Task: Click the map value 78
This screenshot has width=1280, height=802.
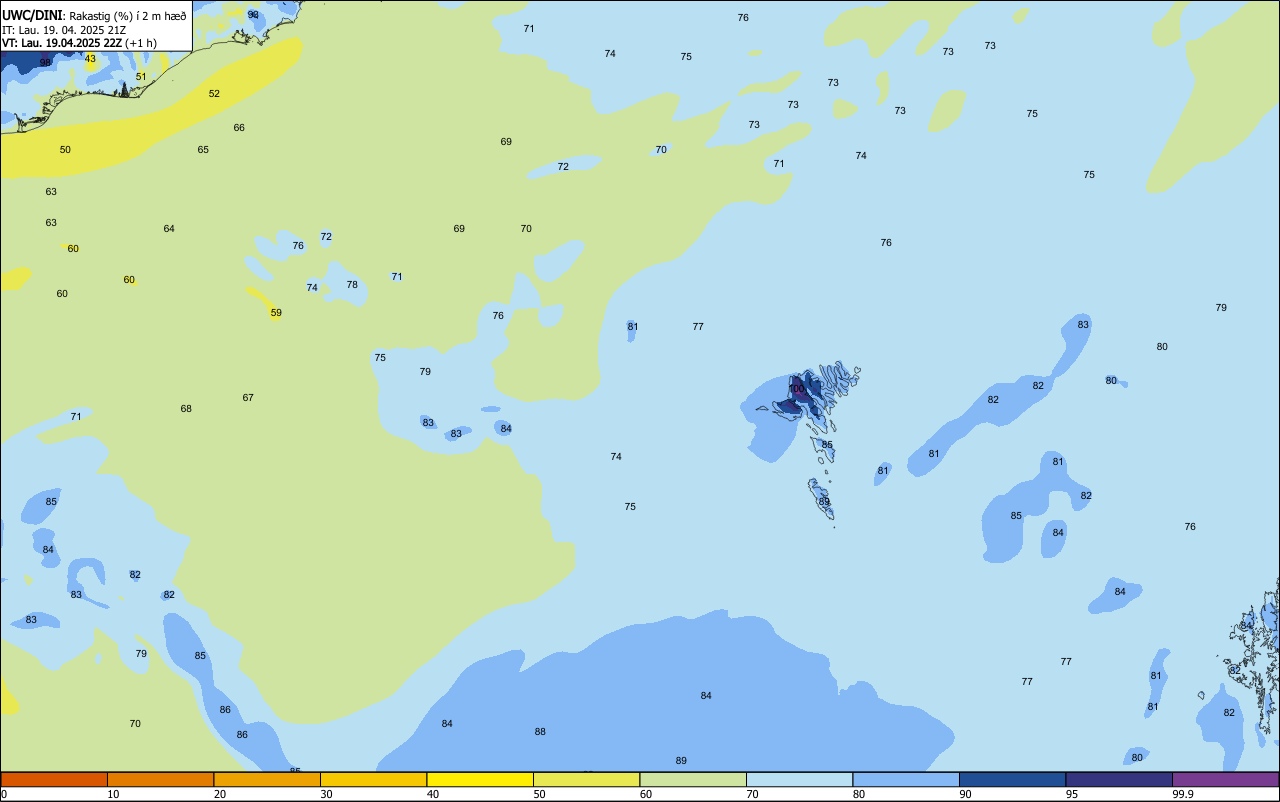Action: [352, 285]
